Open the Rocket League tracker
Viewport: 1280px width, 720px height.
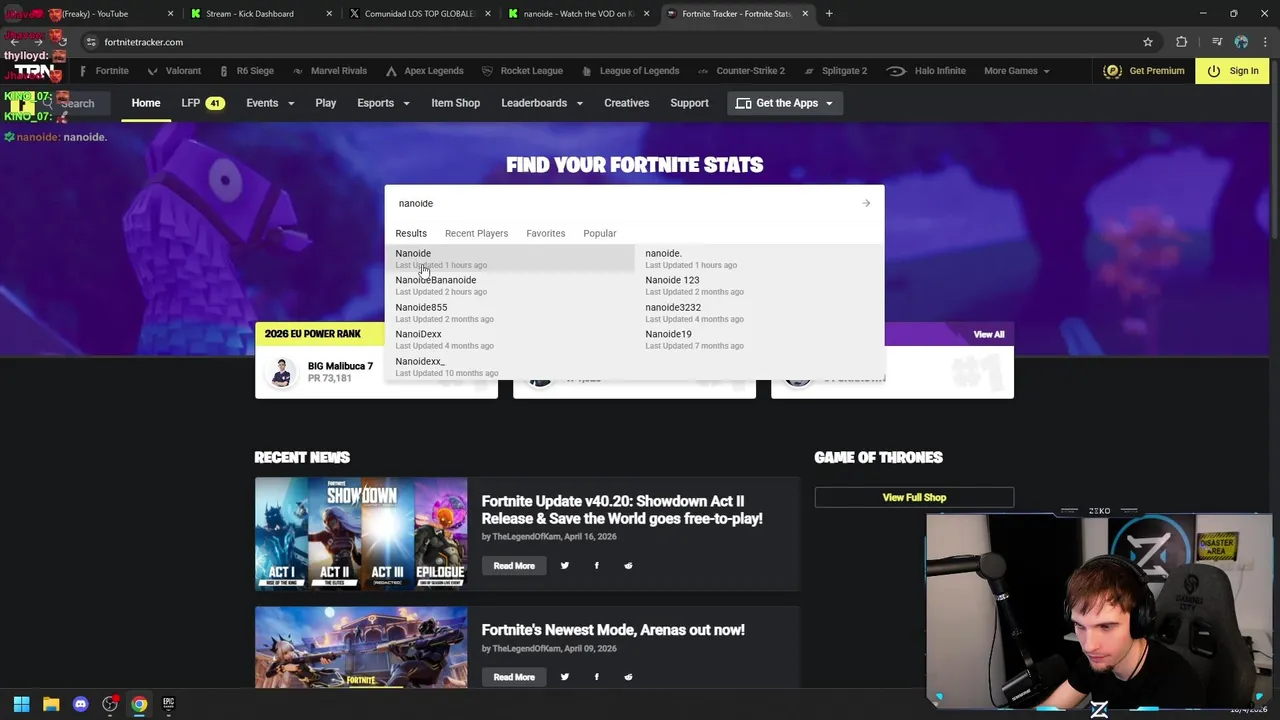tap(522, 71)
